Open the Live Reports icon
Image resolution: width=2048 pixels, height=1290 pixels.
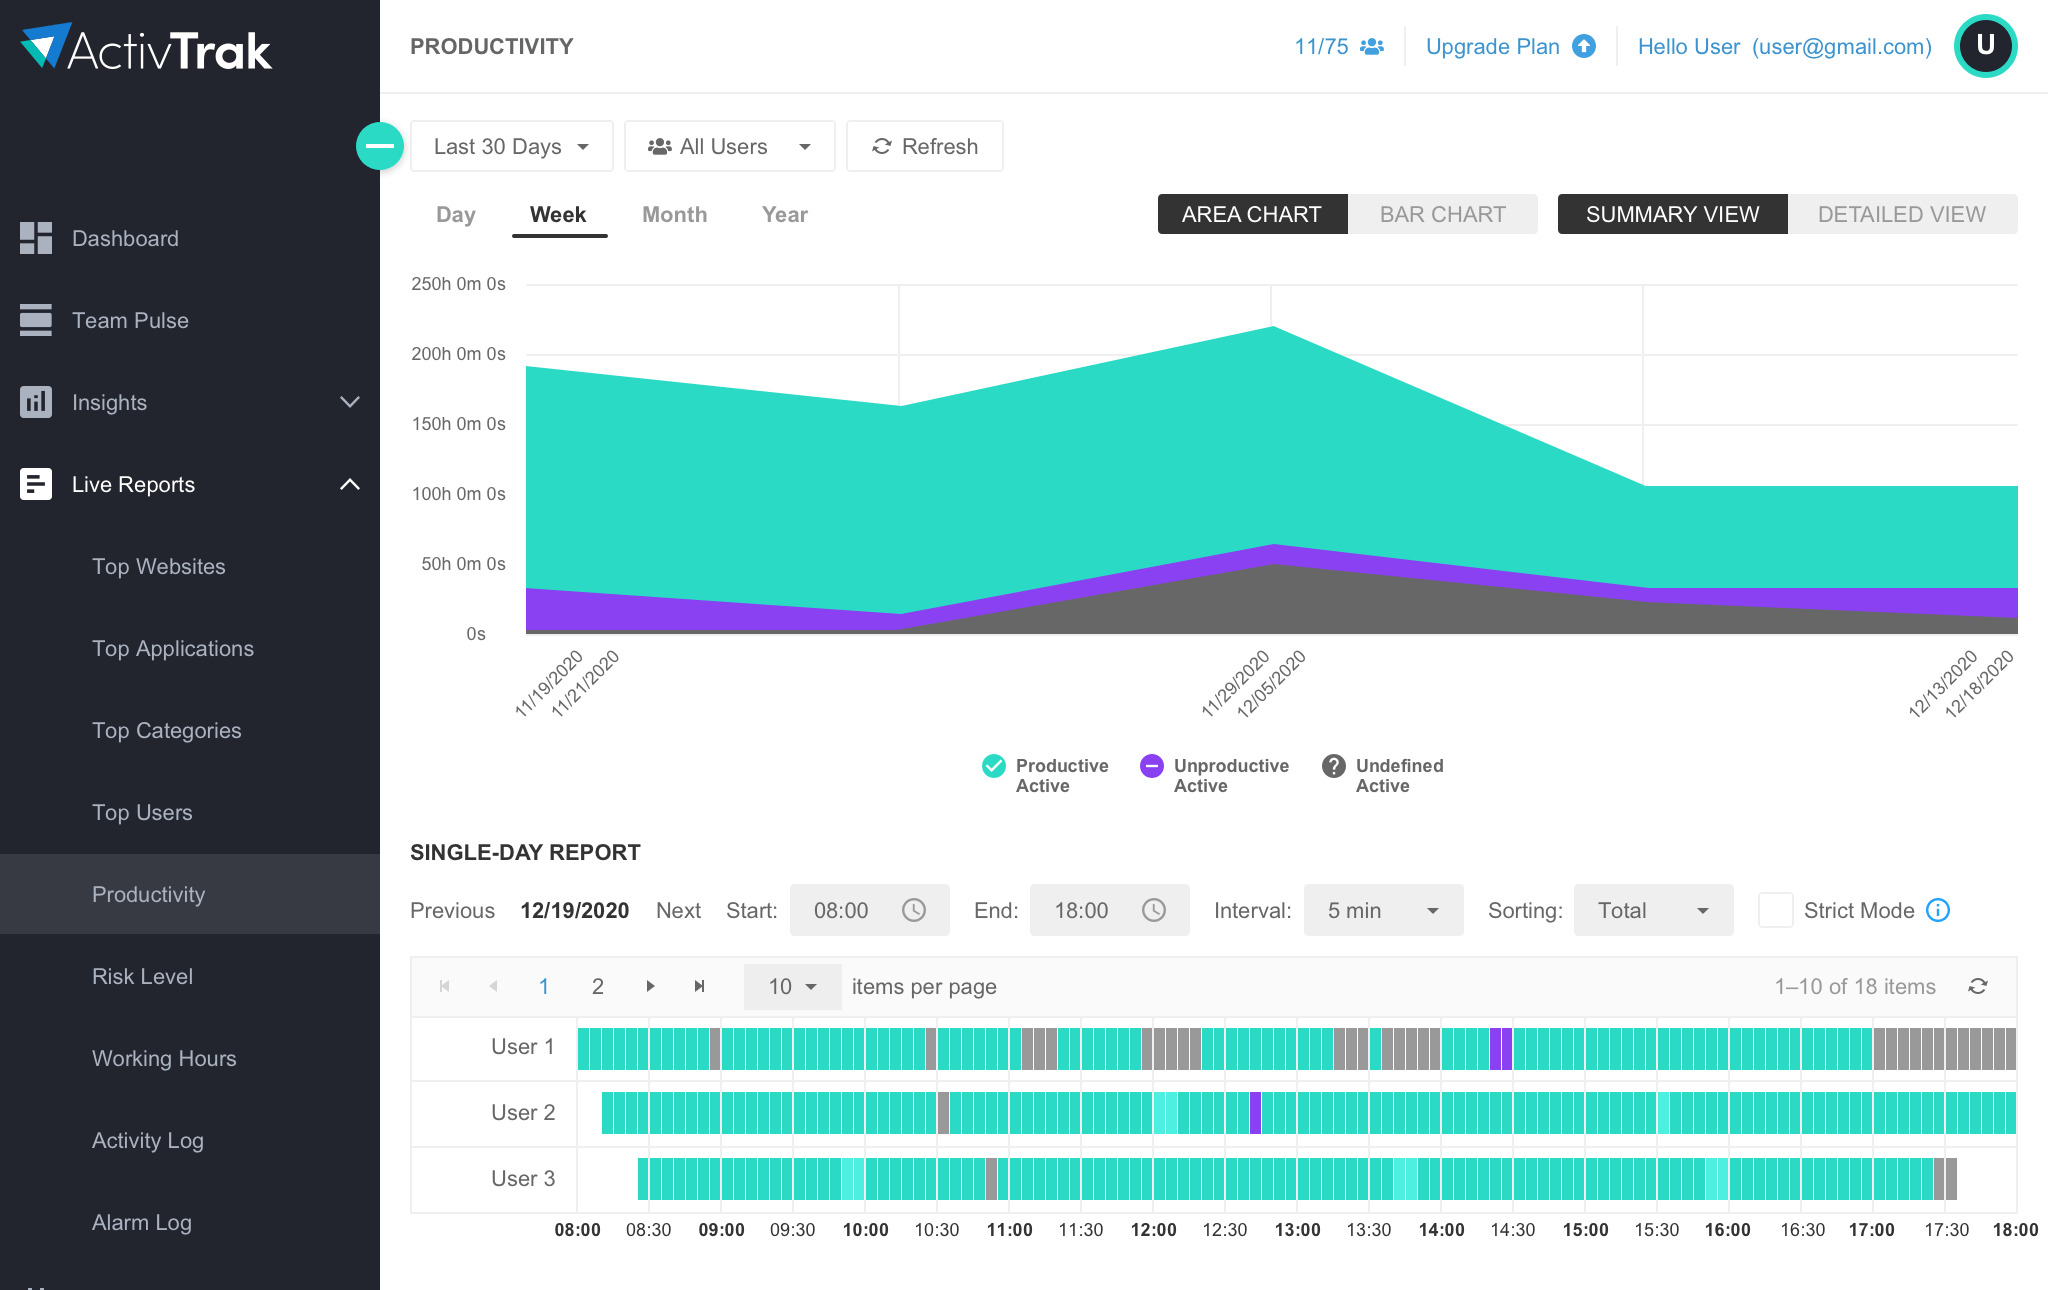[x=35, y=484]
